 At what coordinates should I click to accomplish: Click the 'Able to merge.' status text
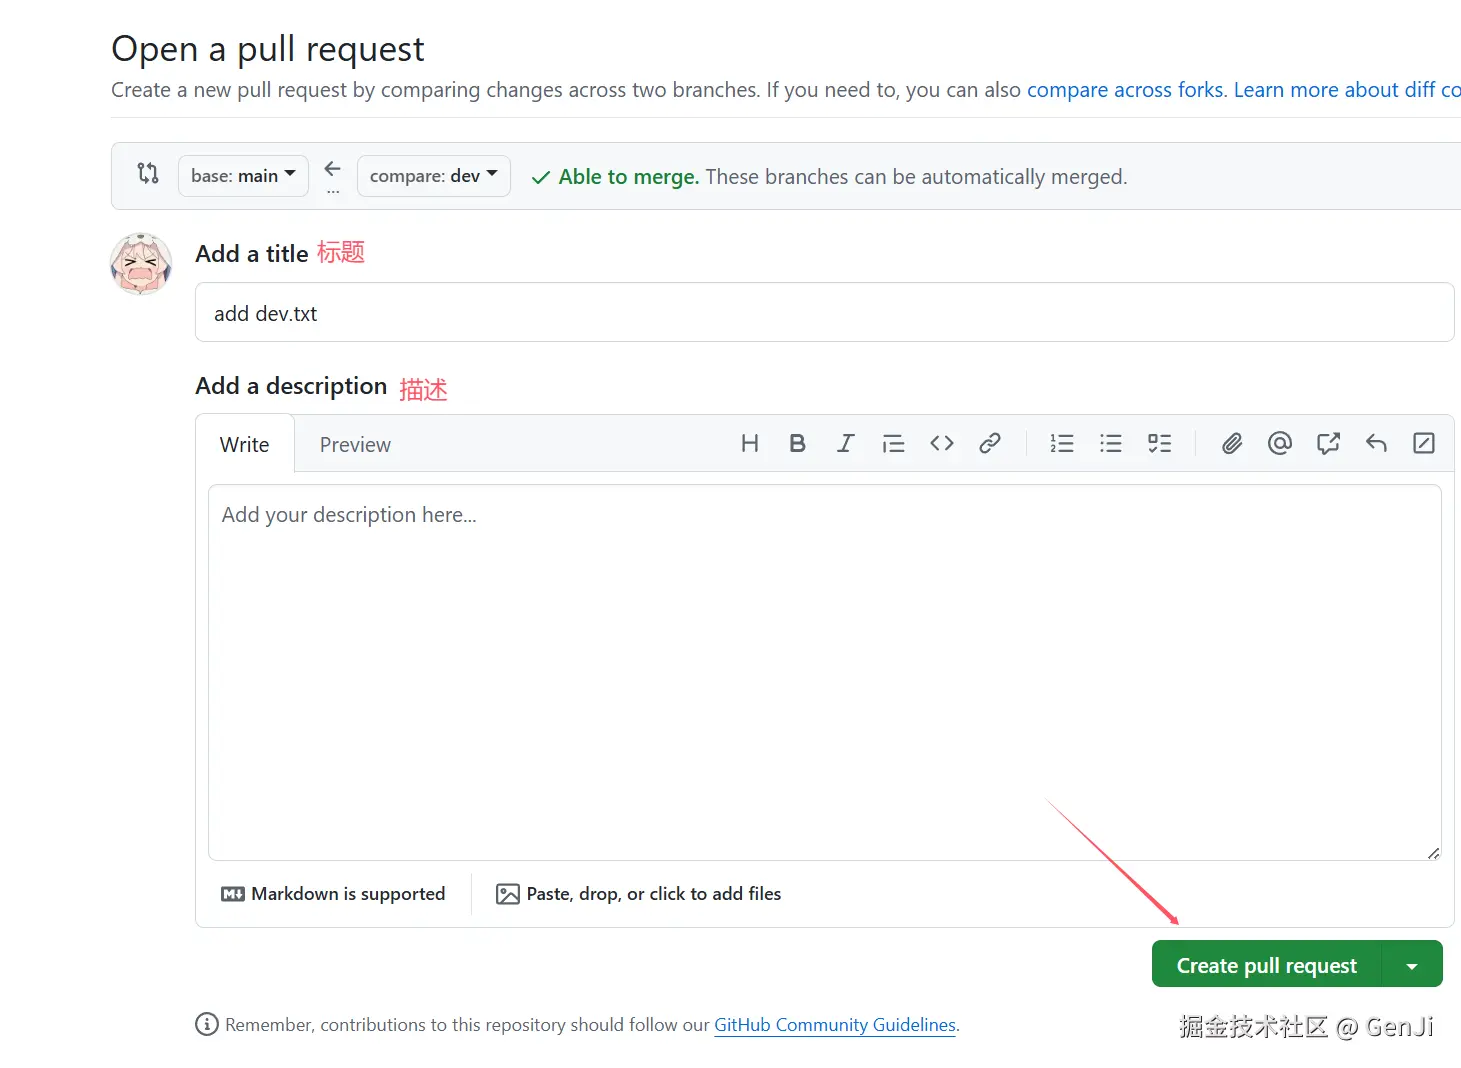click(x=628, y=177)
